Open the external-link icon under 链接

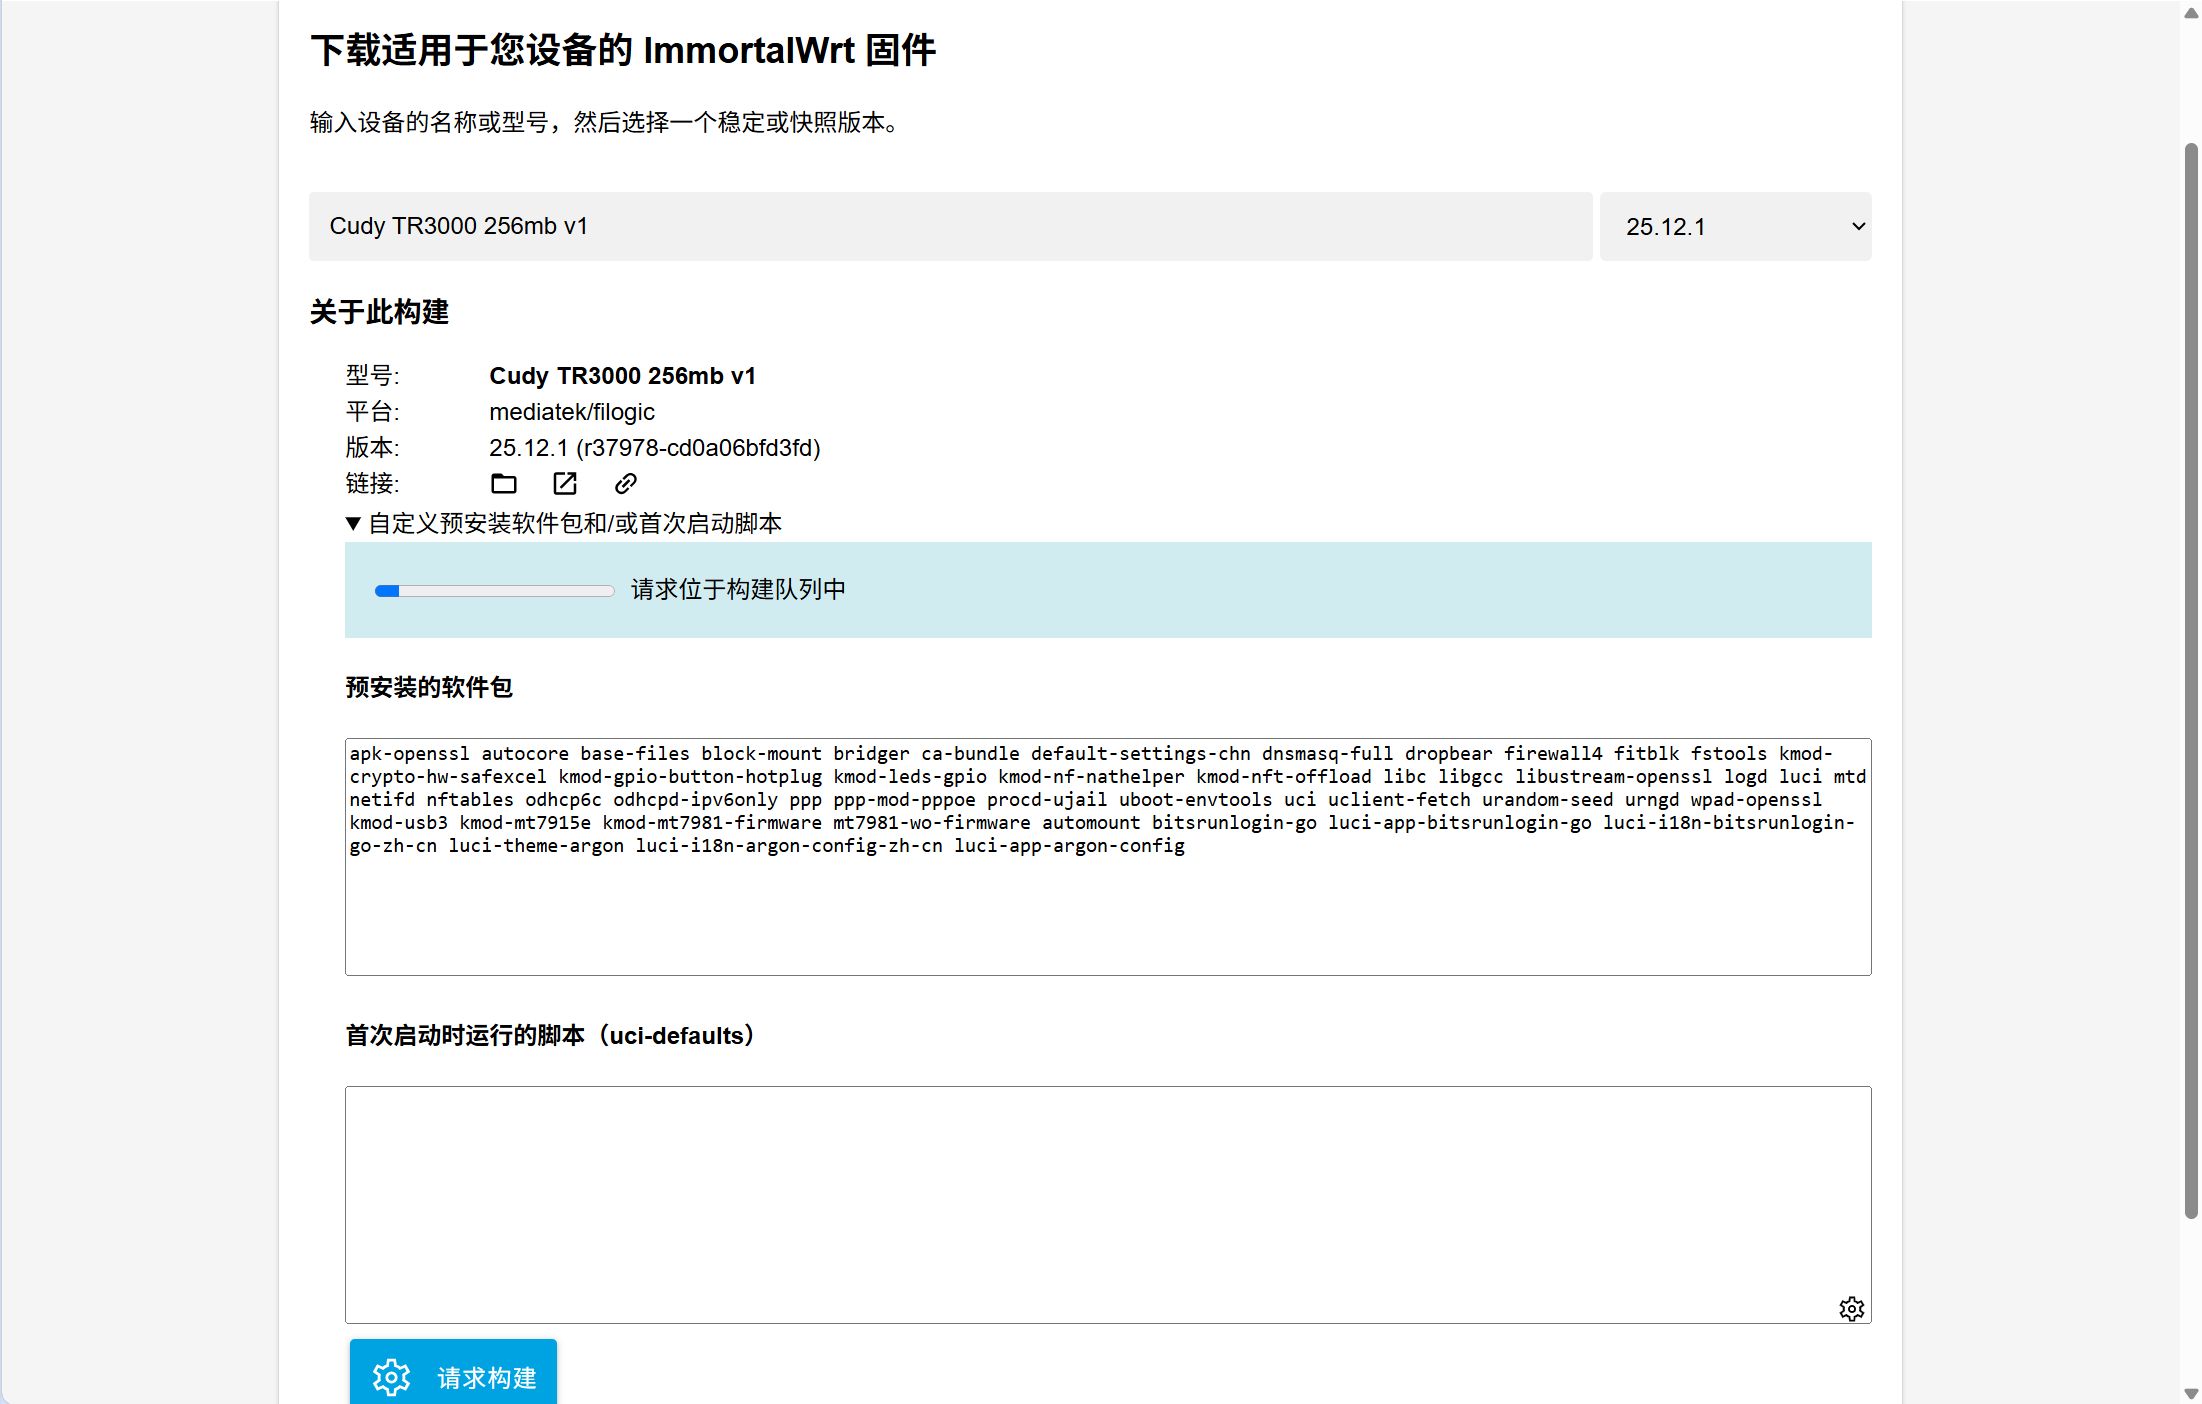tap(565, 484)
